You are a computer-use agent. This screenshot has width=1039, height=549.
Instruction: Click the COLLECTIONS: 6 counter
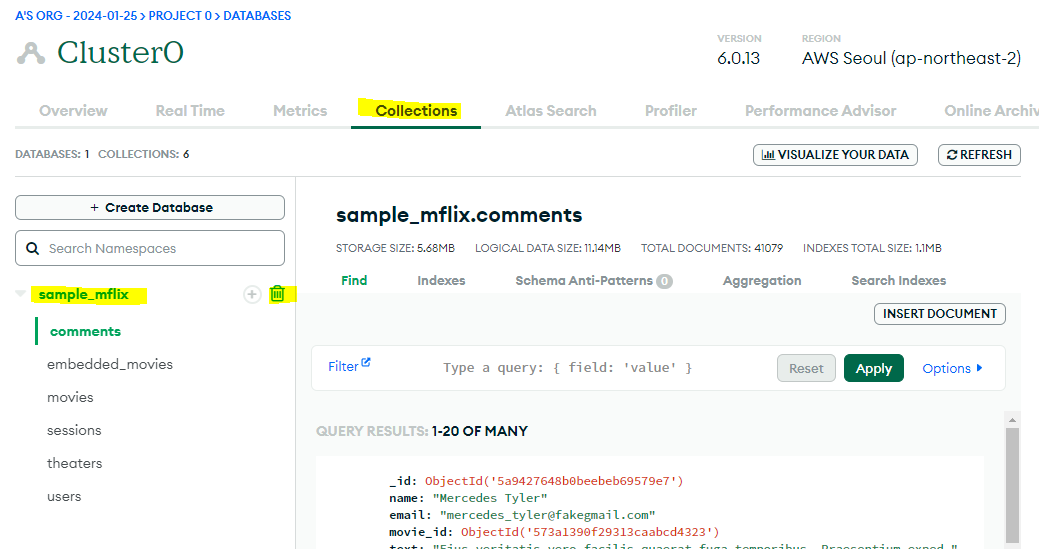144,154
